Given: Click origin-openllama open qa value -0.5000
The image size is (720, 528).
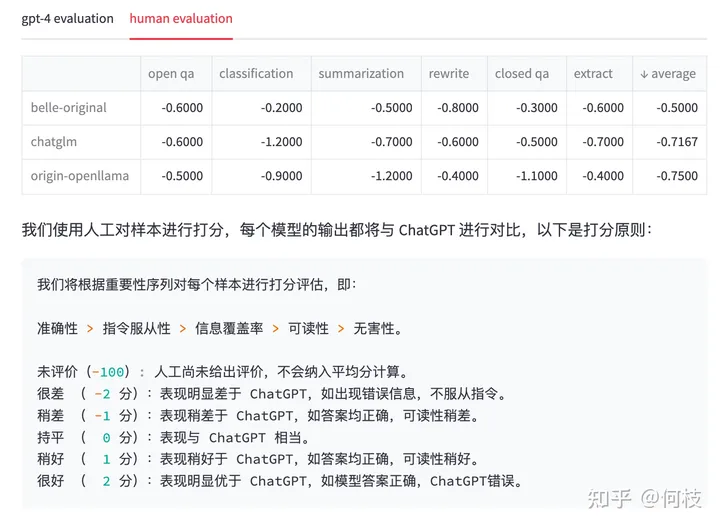Looking at the screenshot, I should 182,176.
